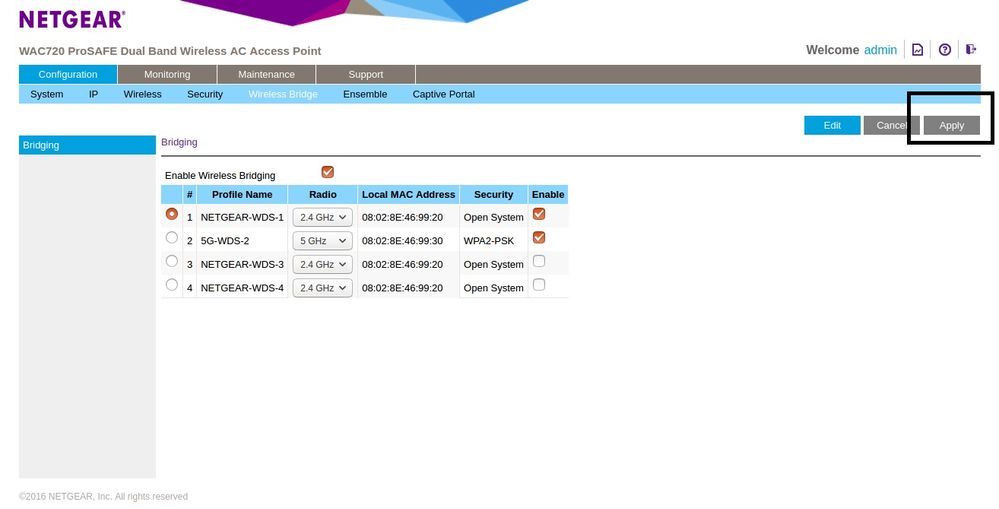
Task: Open the 5 GHz Radio dropdown for 5G-WDS-2
Action: (x=322, y=241)
